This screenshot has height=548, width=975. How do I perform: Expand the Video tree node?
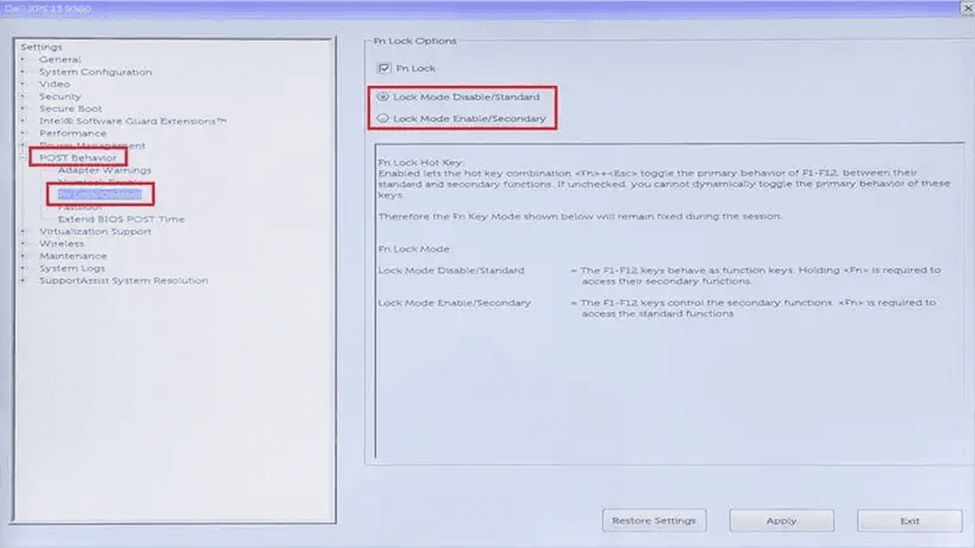pos(23,84)
